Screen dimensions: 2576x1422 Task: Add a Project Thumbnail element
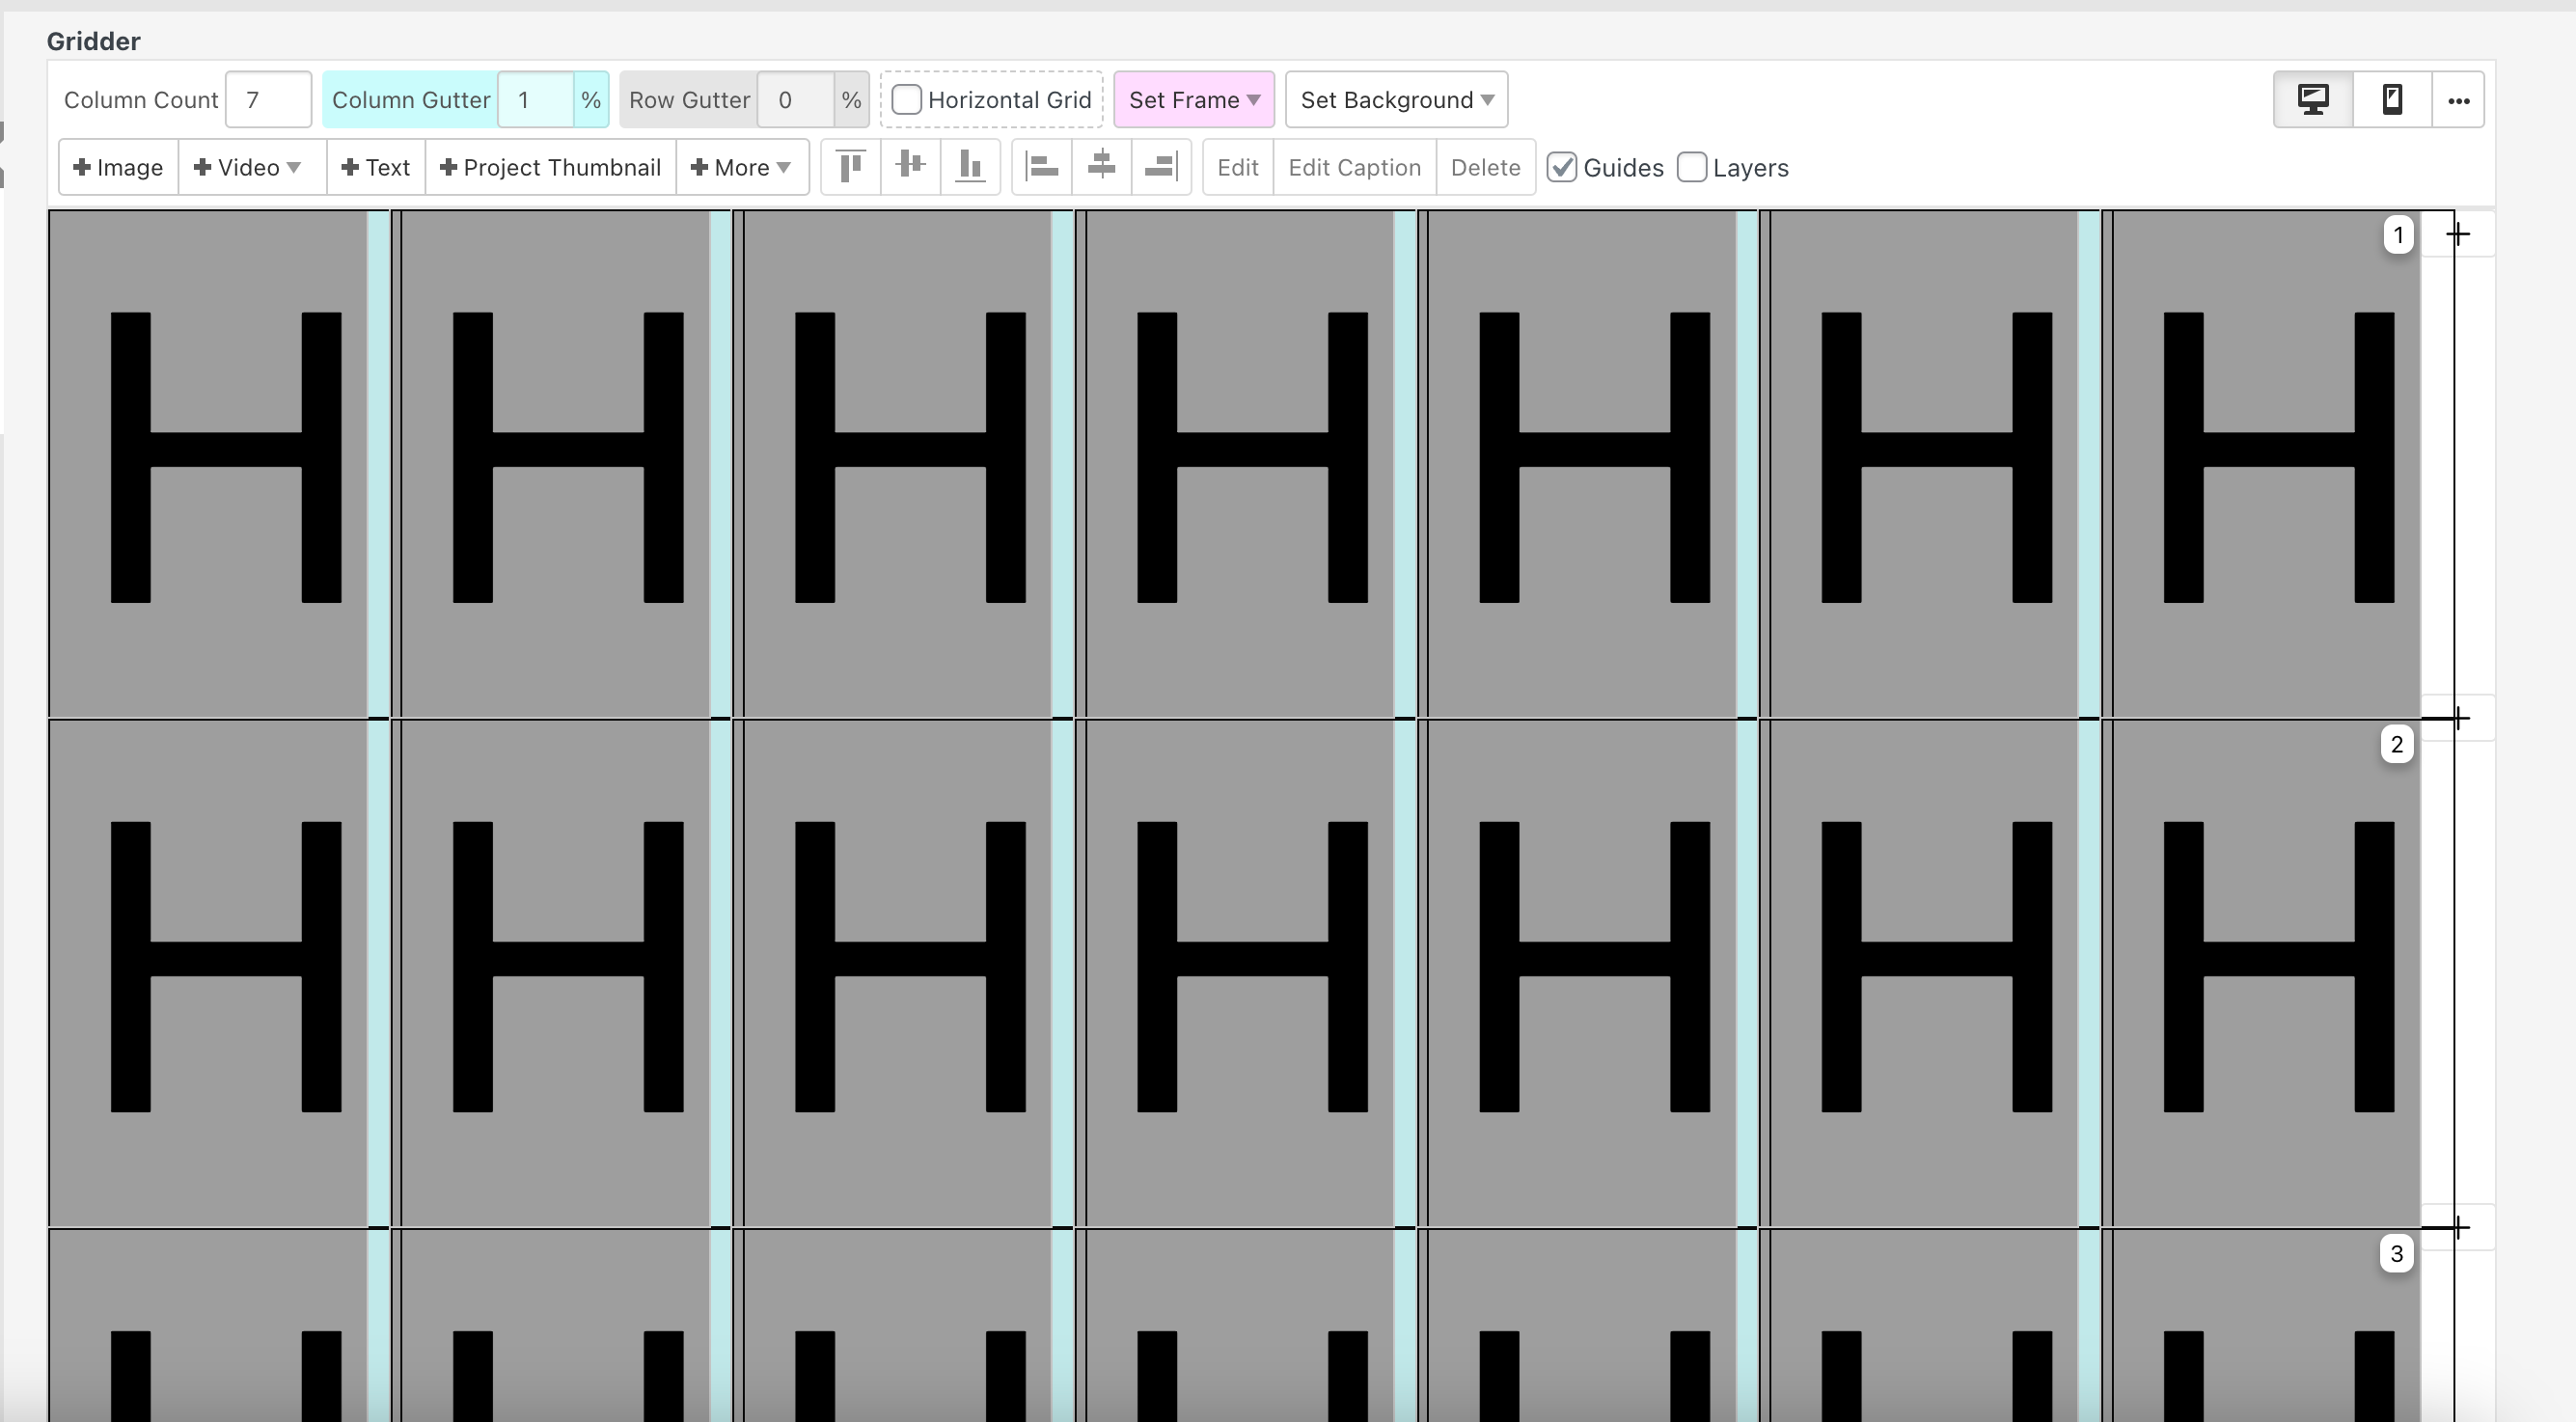(x=550, y=167)
